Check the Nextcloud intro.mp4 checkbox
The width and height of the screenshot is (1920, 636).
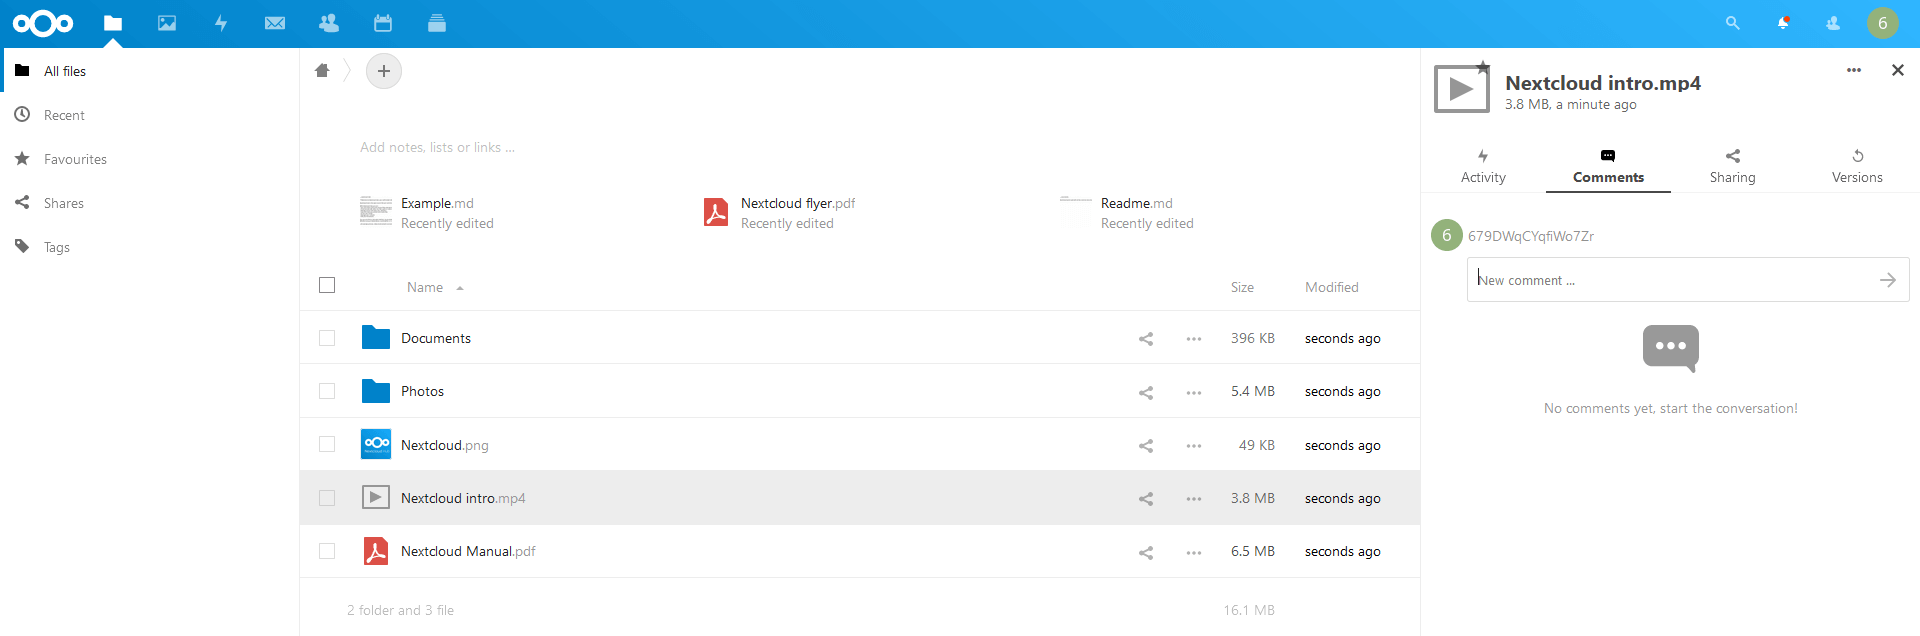click(x=327, y=498)
